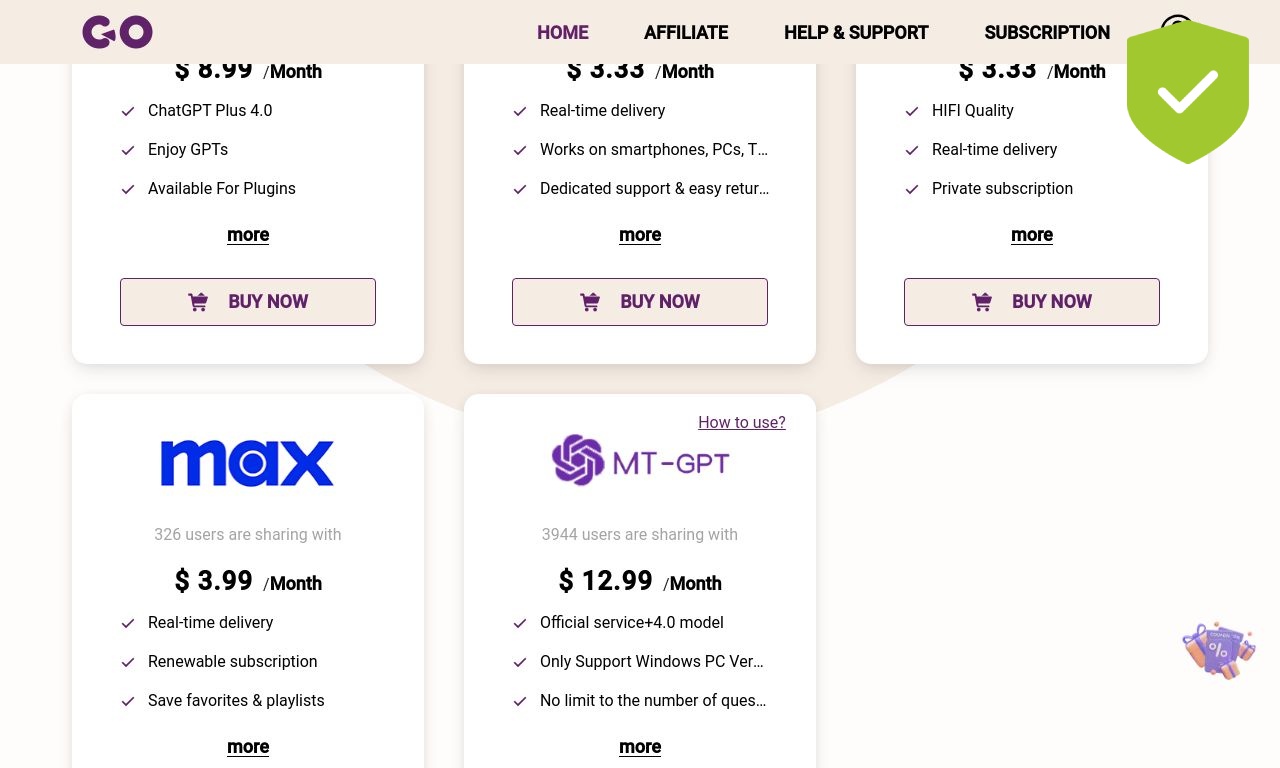
Task: Click cart icon in HIFI Quality card button
Action: click(x=982, y=302)
